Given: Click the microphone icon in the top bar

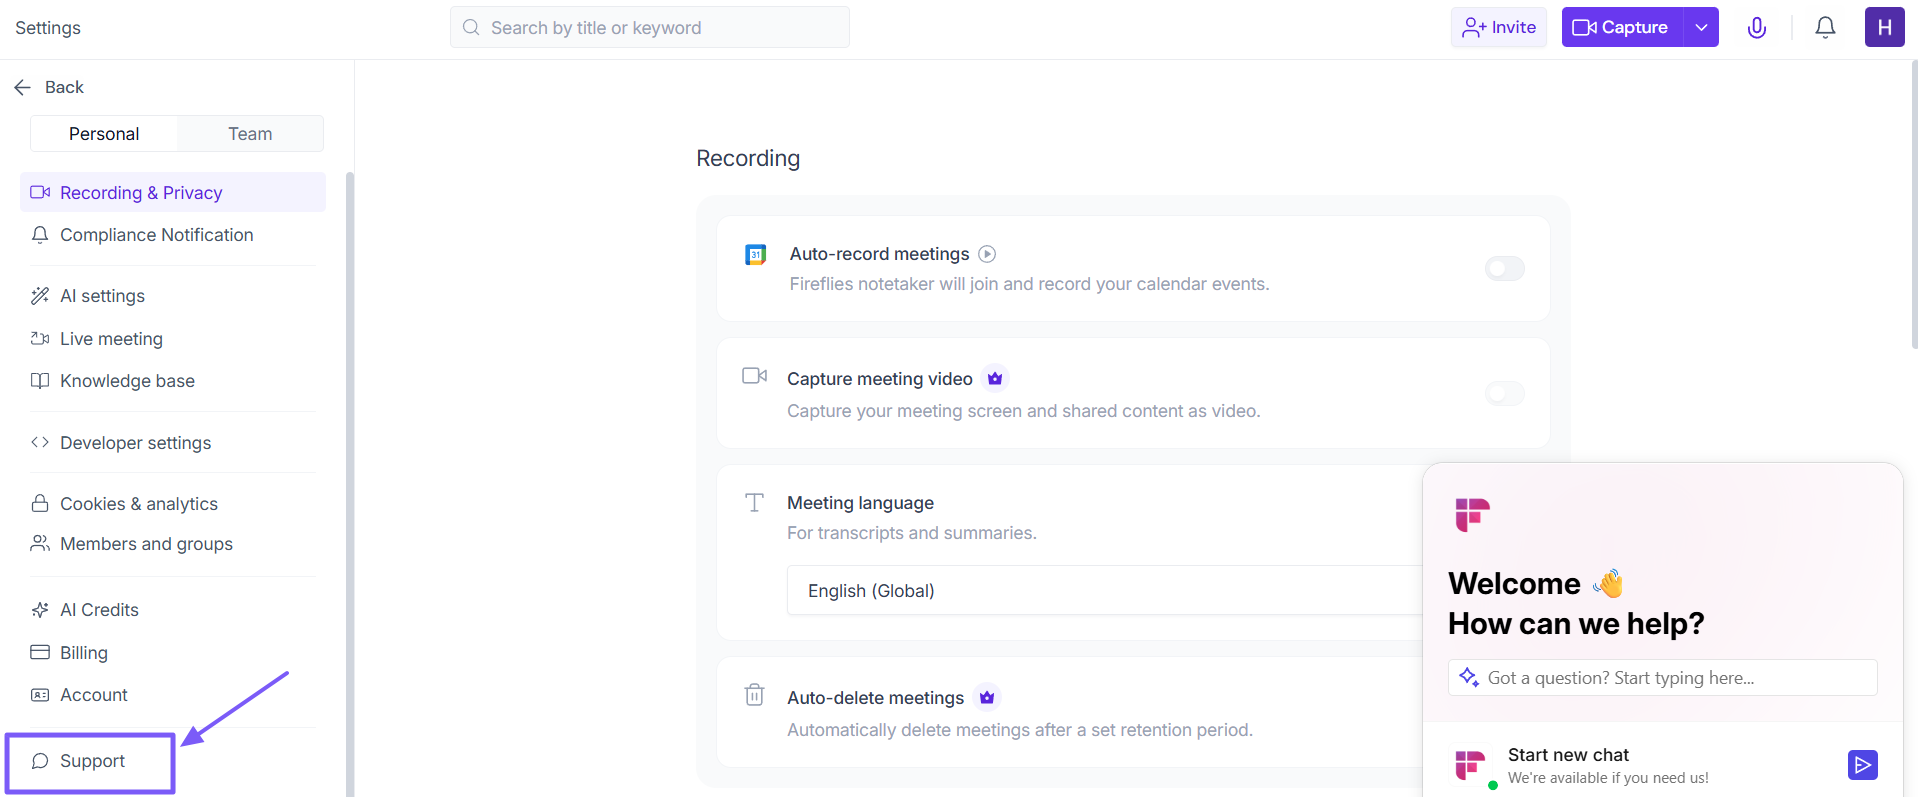Looking at the screenshot, I should tap(1756, 28).
